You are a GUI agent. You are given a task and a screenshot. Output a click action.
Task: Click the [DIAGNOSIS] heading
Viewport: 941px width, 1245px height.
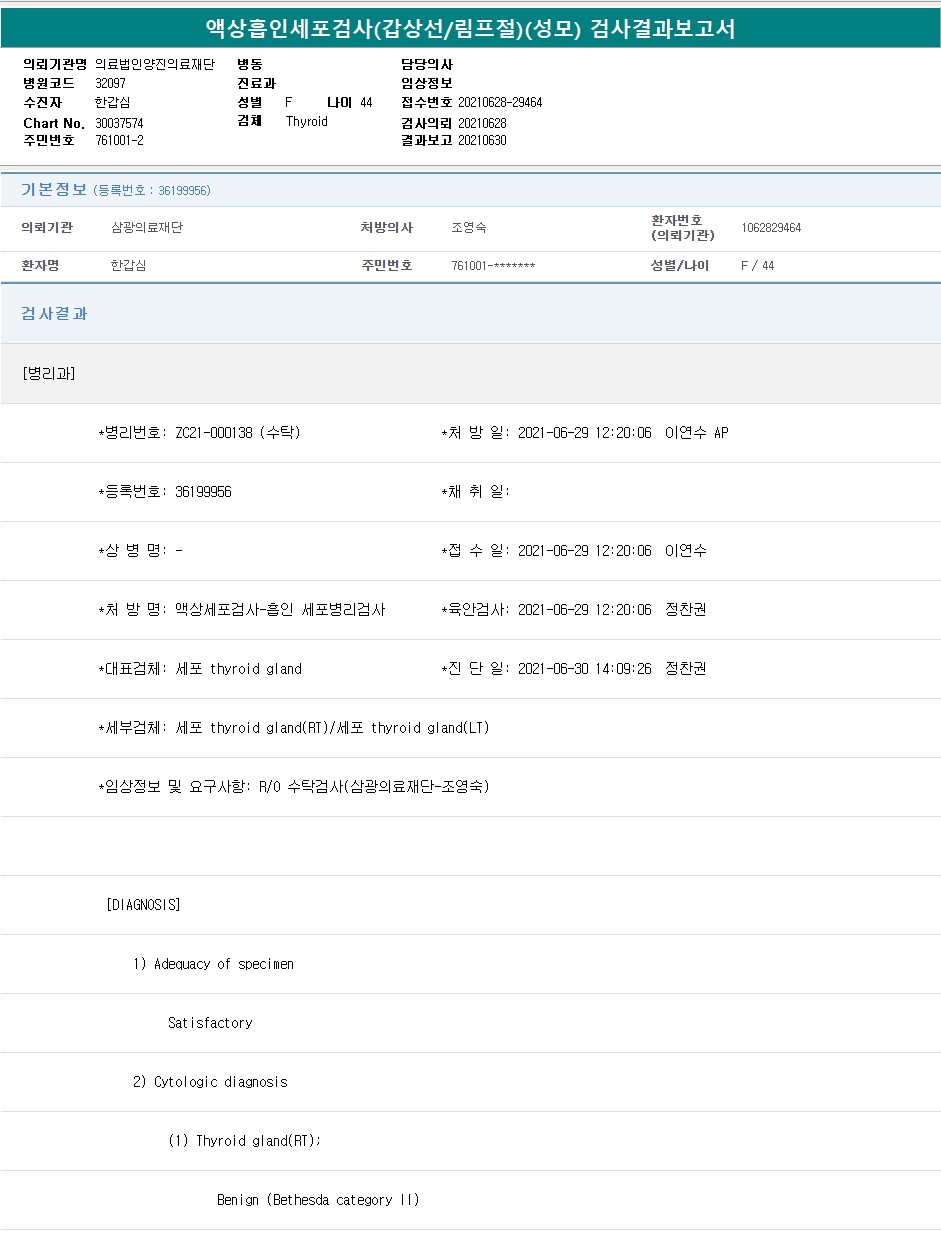(143, 905)
